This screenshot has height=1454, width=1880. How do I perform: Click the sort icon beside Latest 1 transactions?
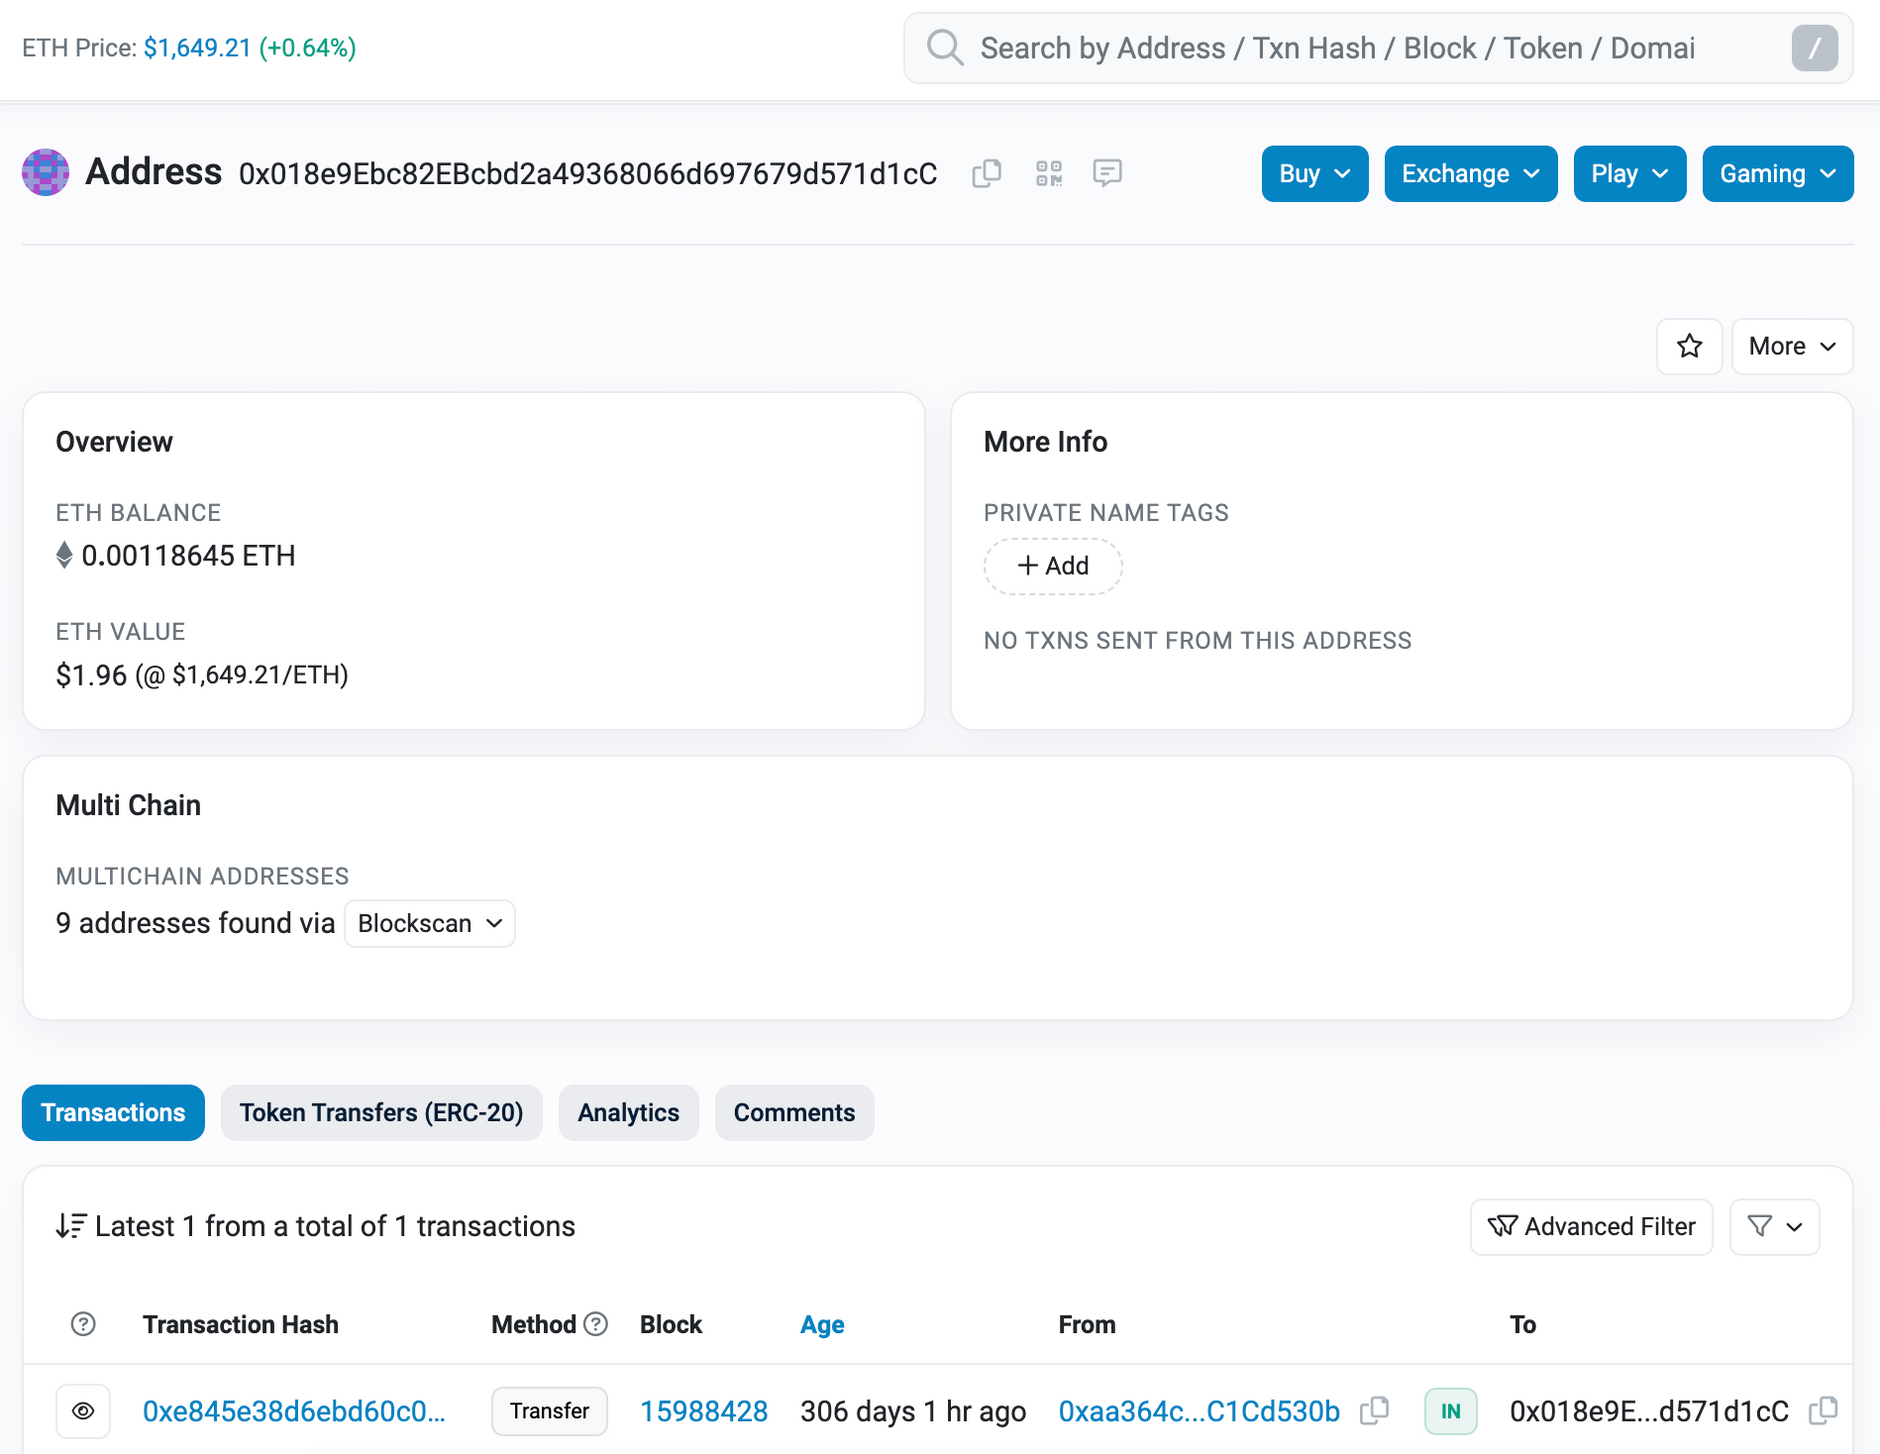(70, 1226)
